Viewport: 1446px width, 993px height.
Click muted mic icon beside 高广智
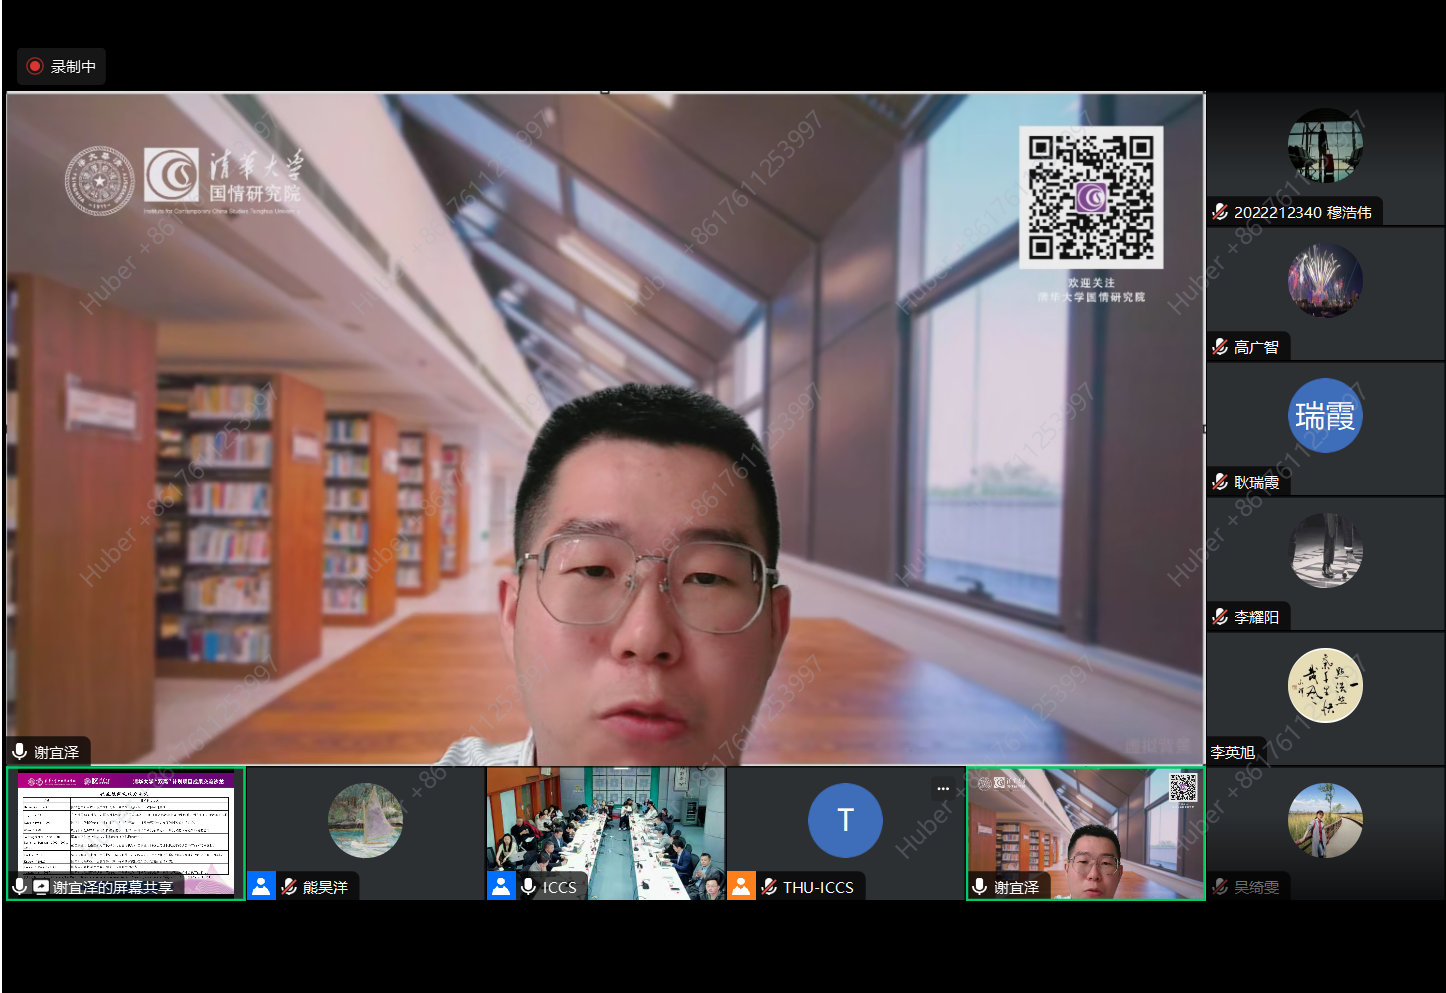point(1220,347)
